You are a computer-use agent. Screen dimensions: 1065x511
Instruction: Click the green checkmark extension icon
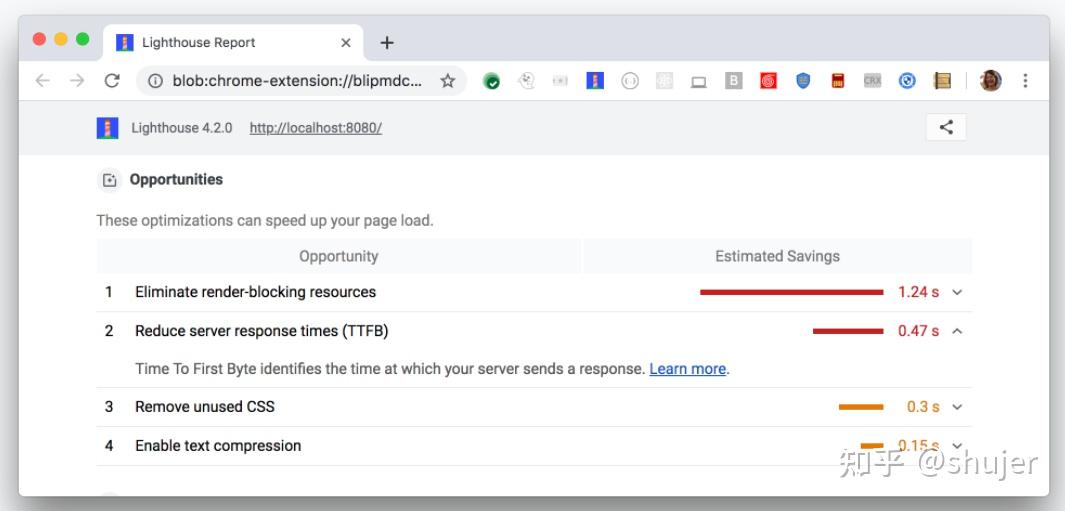pyautogui.click(x=492, y=81)
